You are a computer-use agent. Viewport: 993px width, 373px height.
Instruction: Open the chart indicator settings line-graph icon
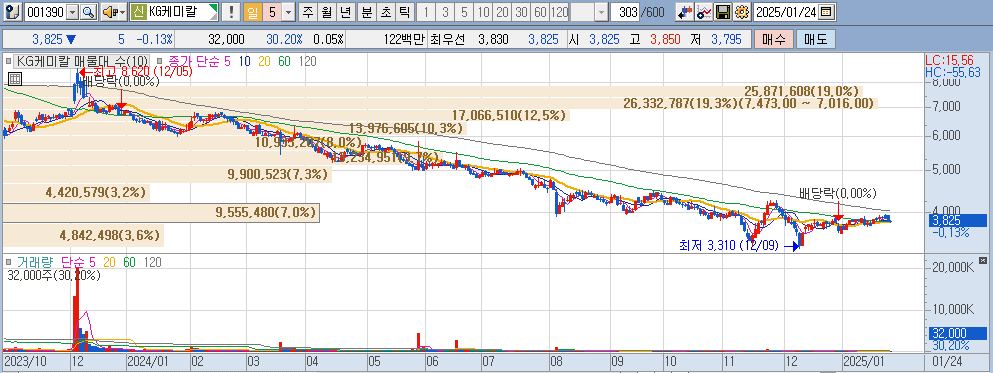click(704, 12)
